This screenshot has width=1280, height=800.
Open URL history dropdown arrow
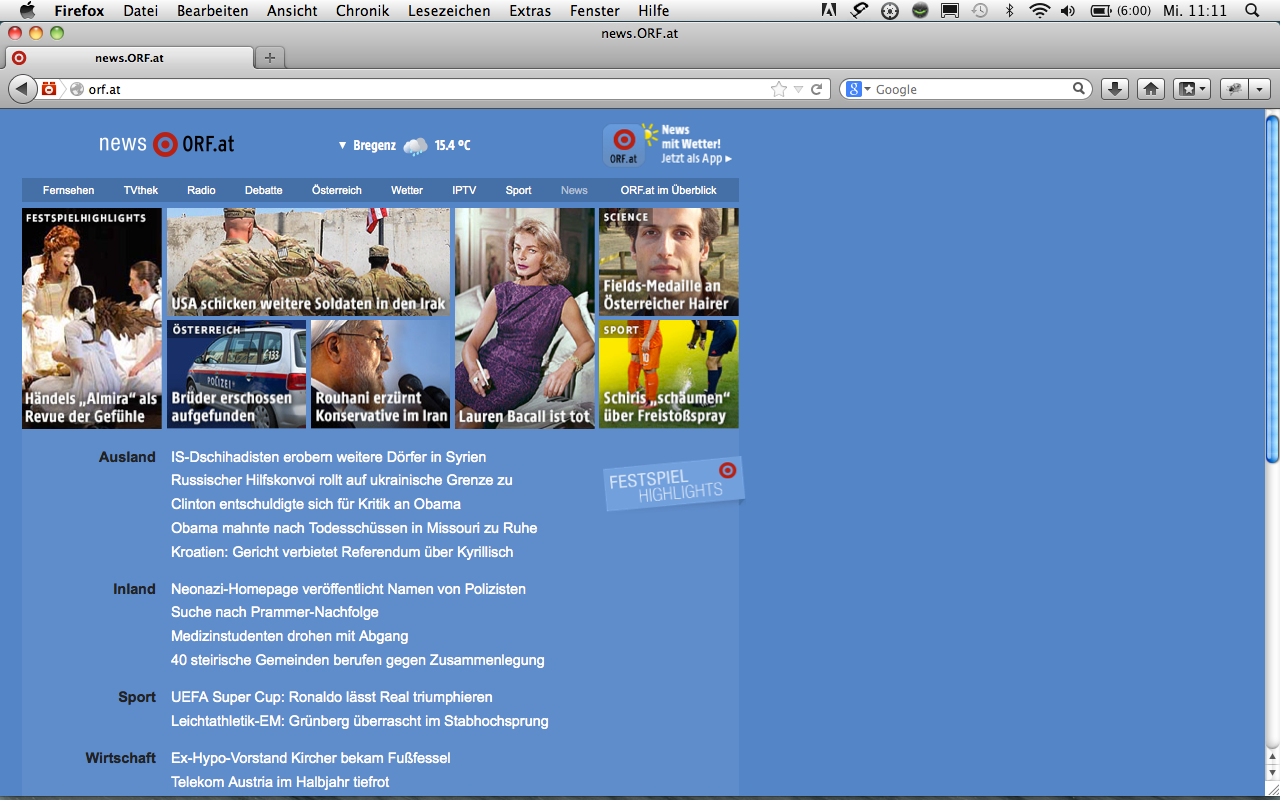click(x=798, y=89)
